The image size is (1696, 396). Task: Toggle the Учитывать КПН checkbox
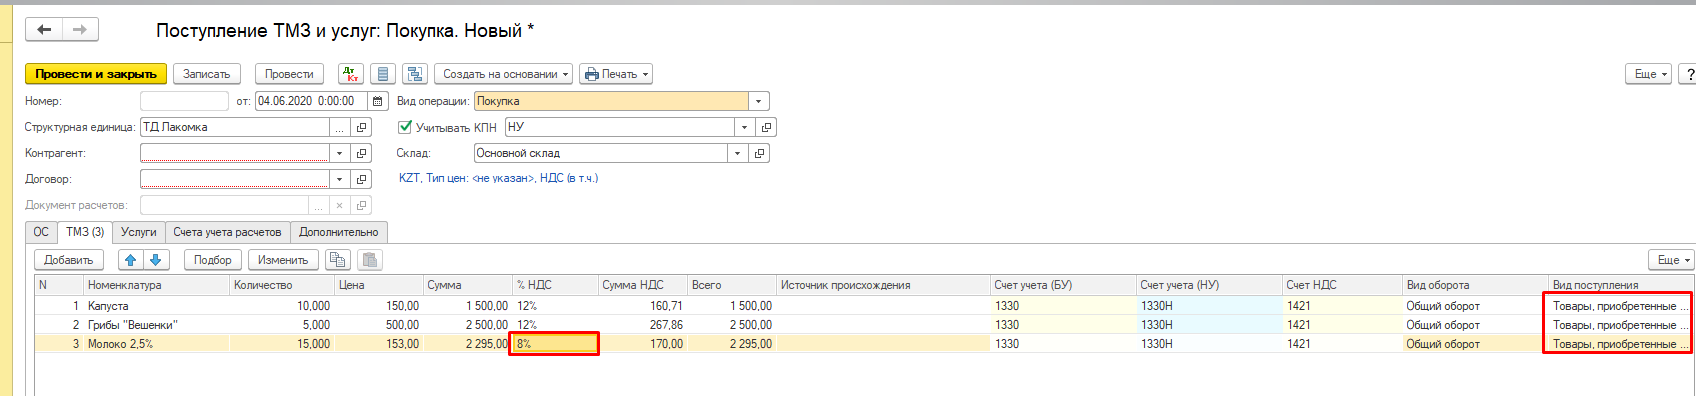(405, 127)
